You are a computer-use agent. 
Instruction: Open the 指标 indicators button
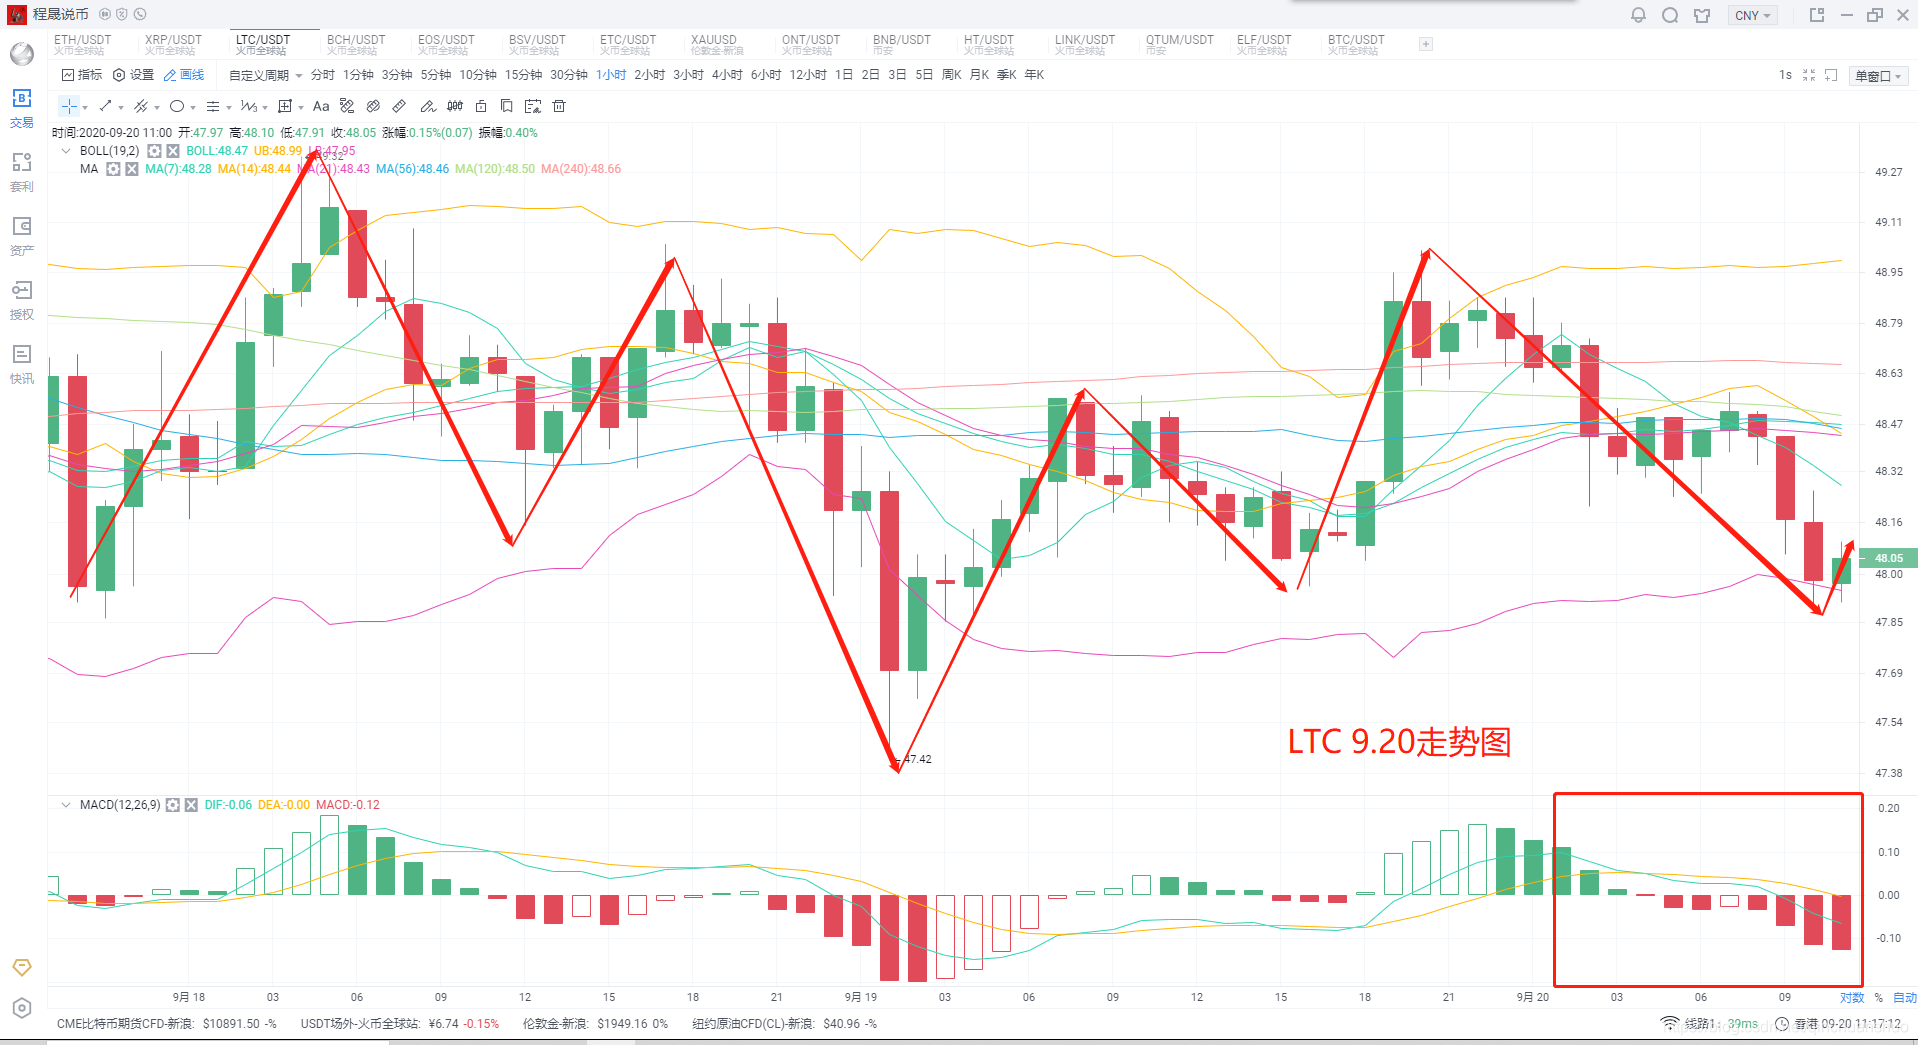click(x=82, y=75)
